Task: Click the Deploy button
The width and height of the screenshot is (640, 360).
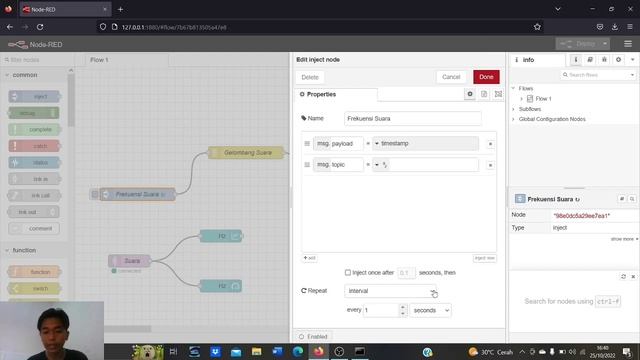Action: (578, 44)
